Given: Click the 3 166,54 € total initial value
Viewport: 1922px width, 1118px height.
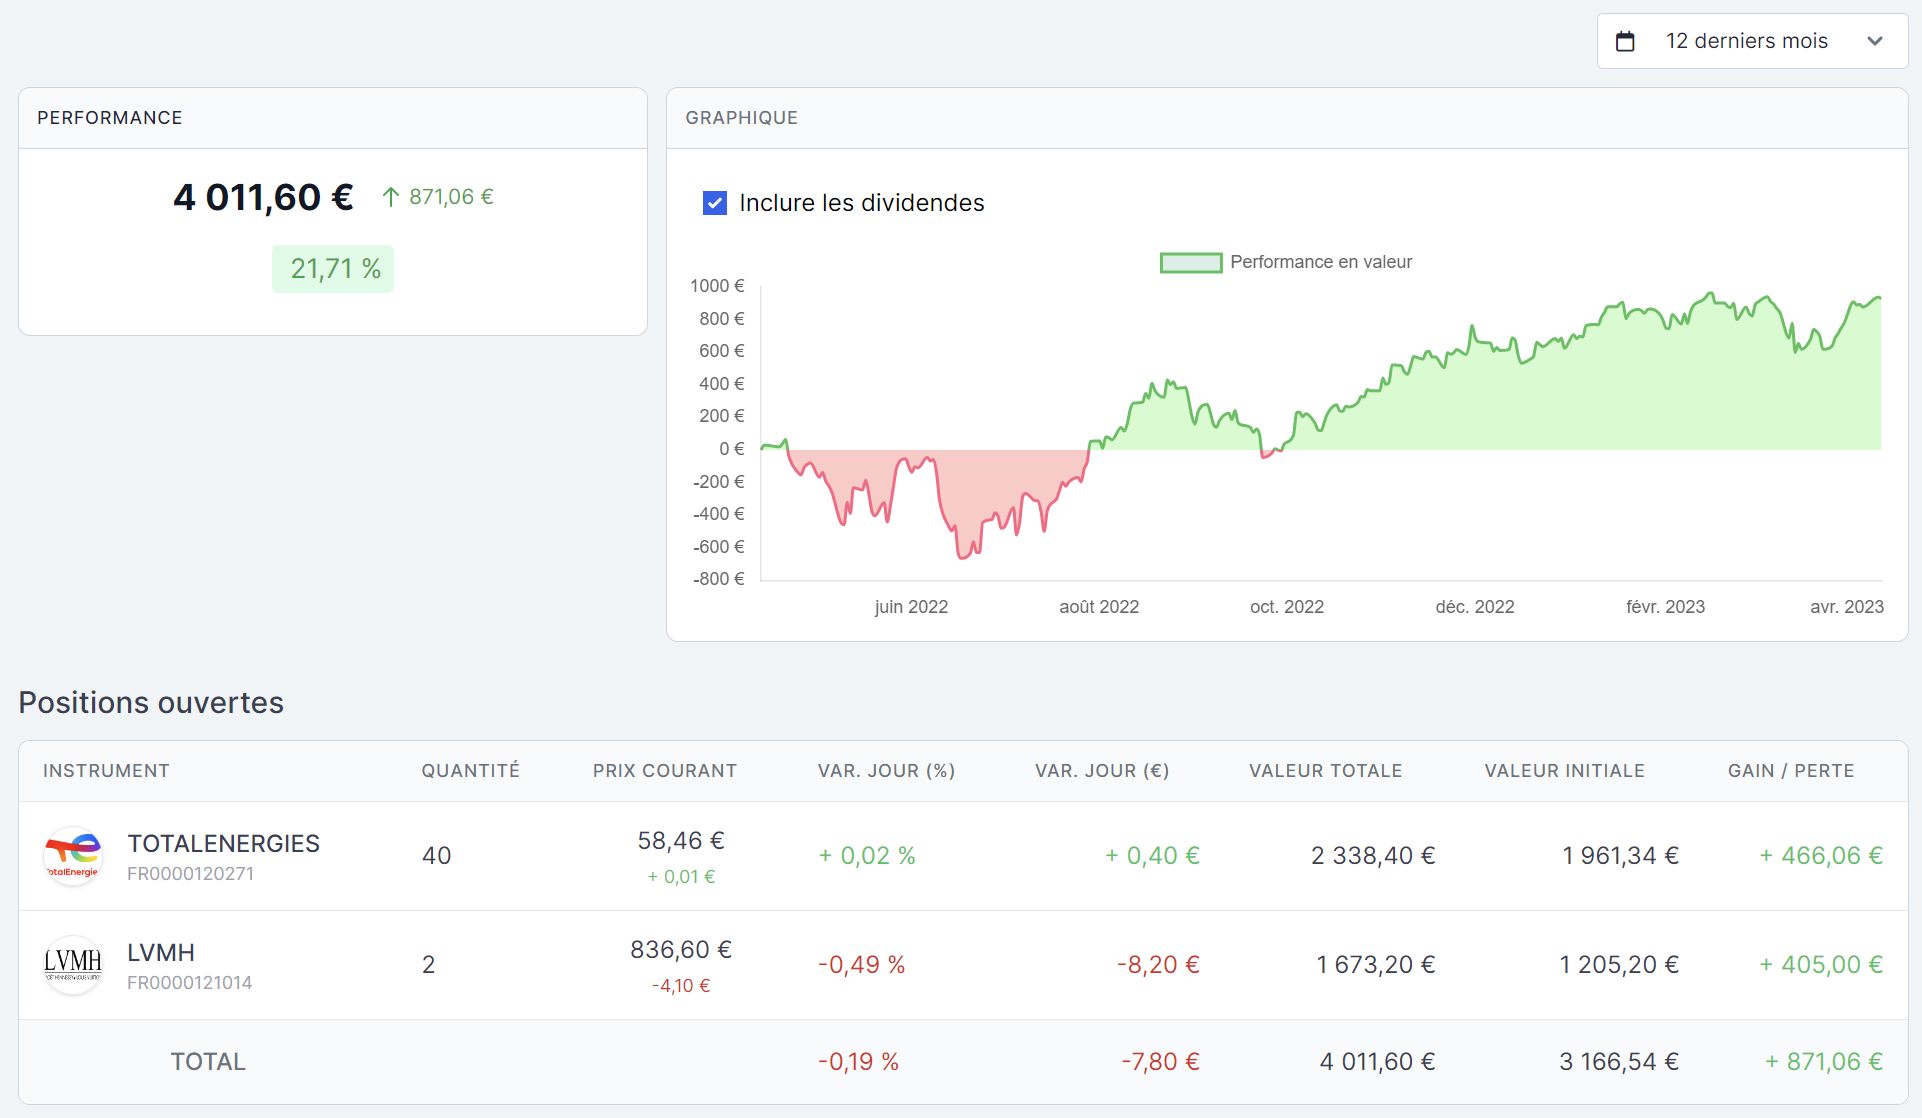Looking at the screenshot, I should coord(1619,1062).
